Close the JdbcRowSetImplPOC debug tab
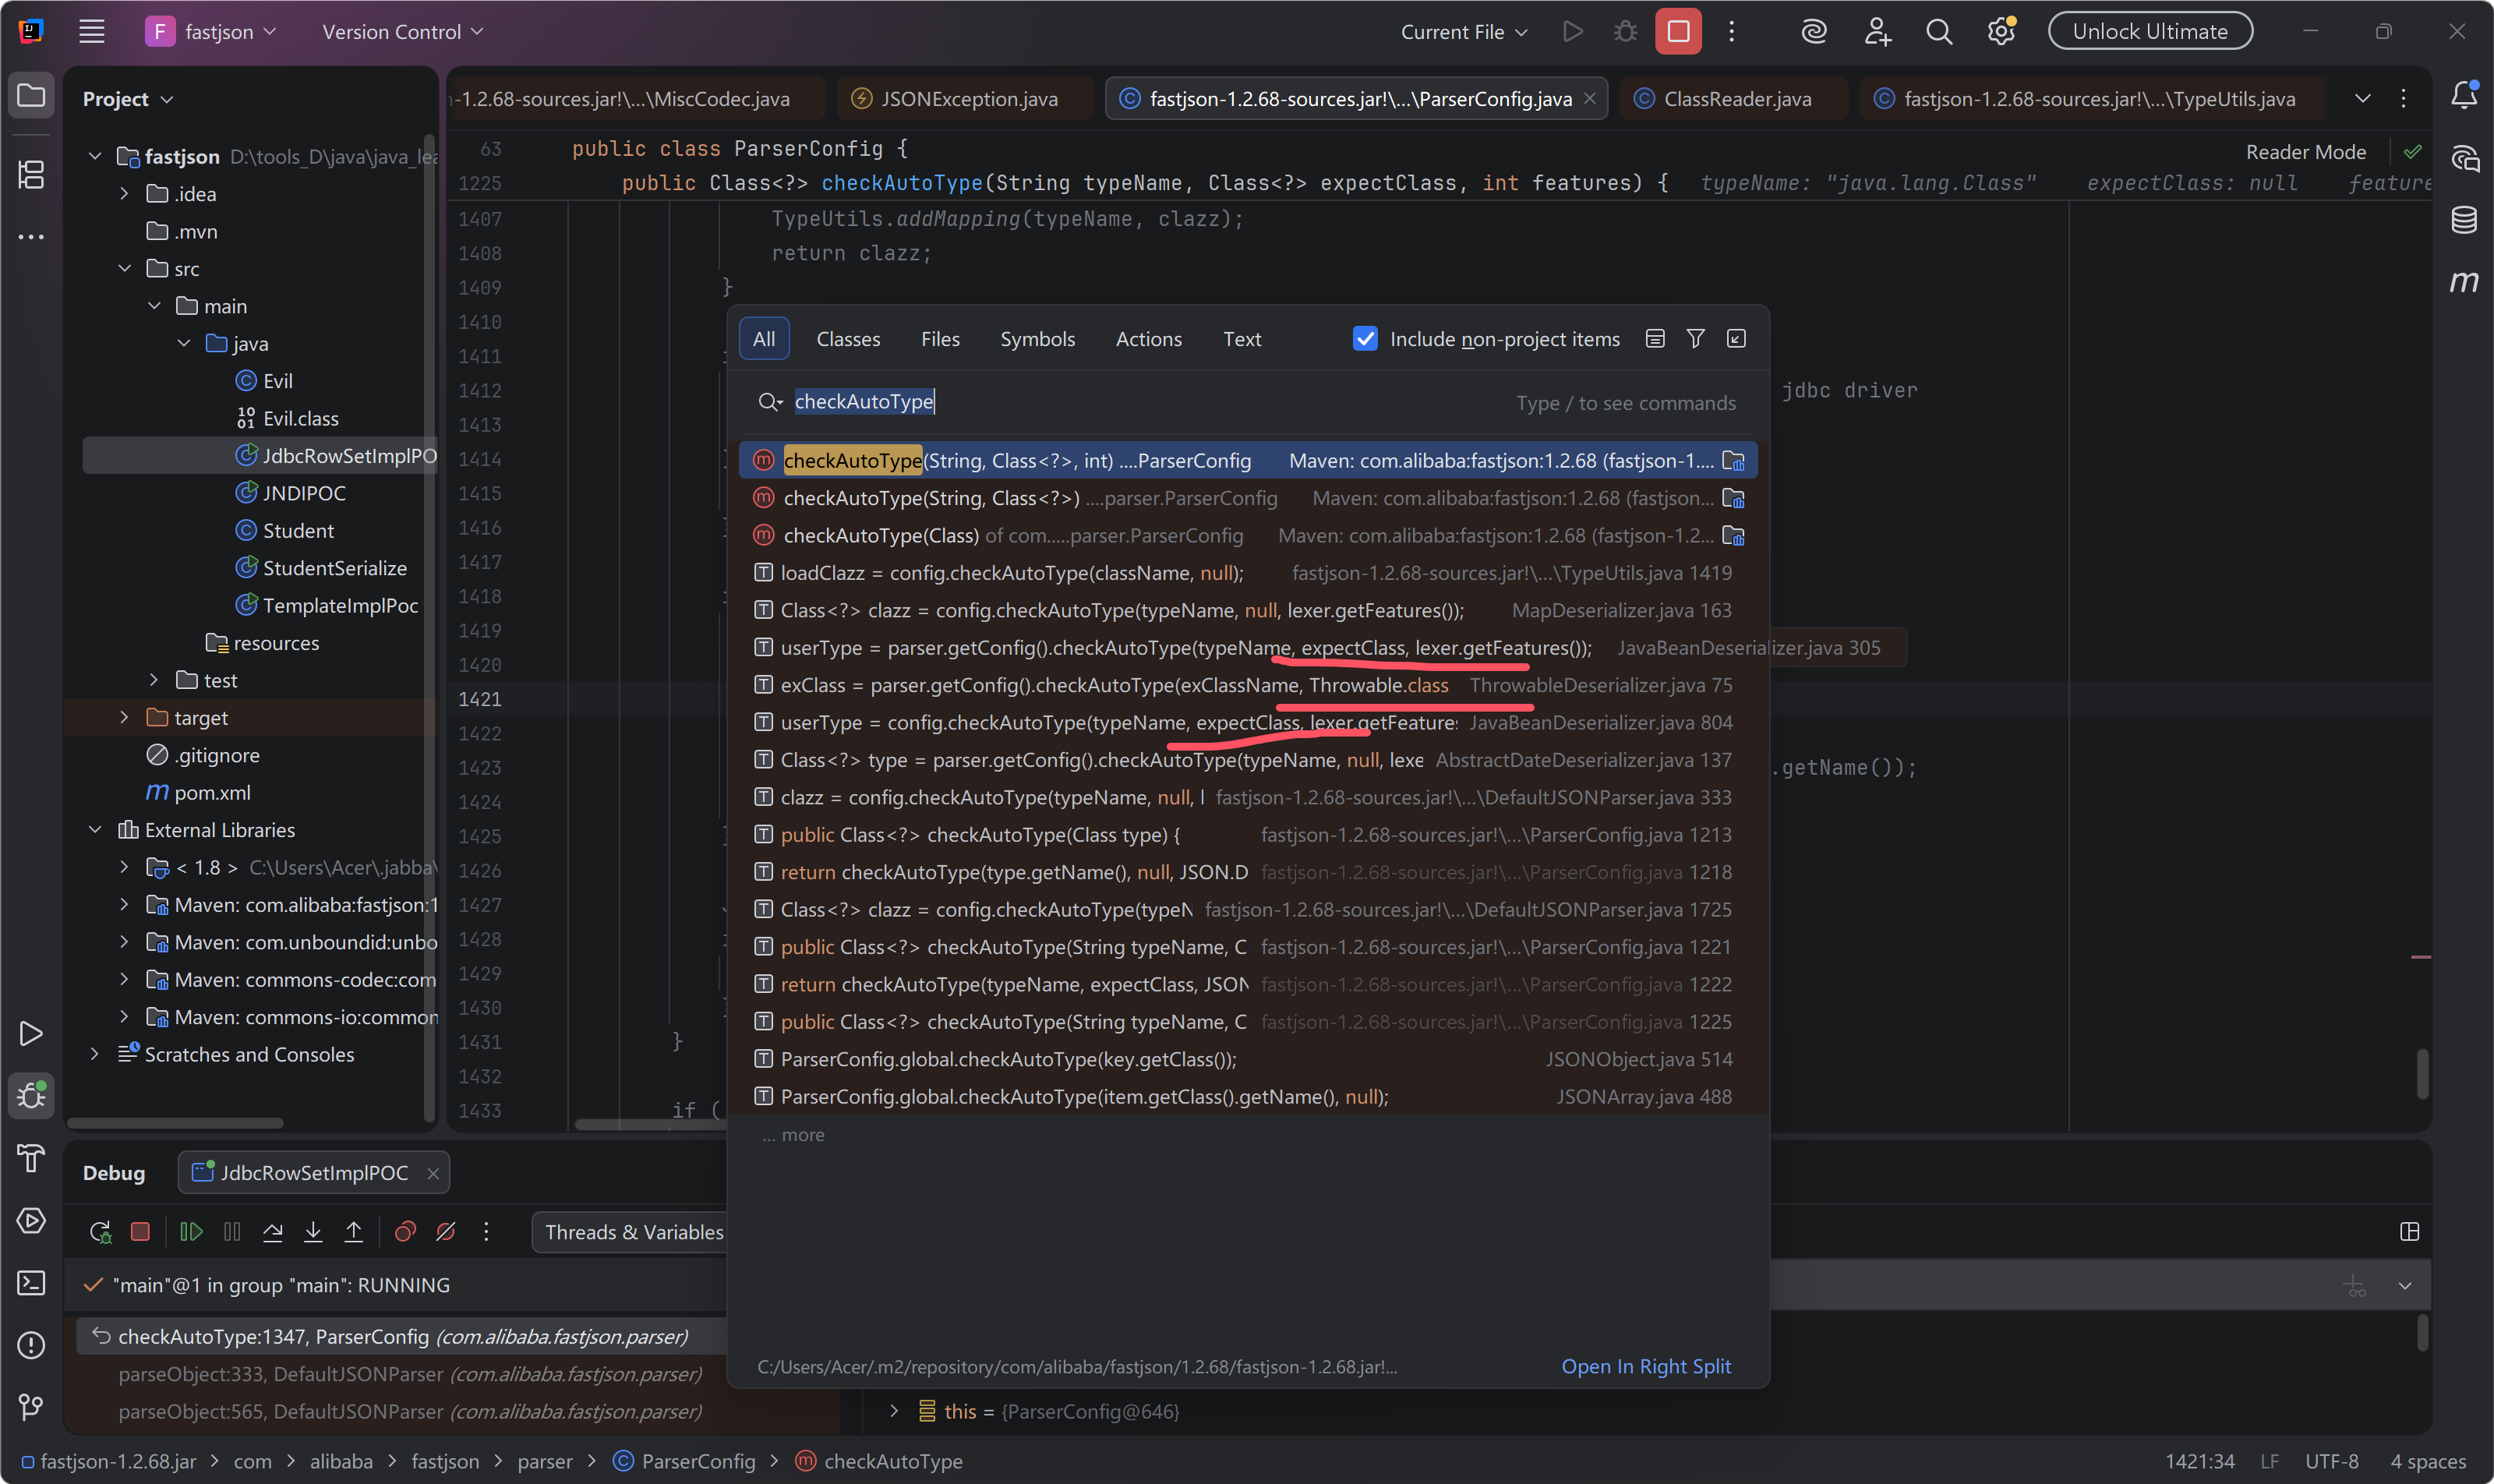The image size is (2494, 1484). point(433,1173)
